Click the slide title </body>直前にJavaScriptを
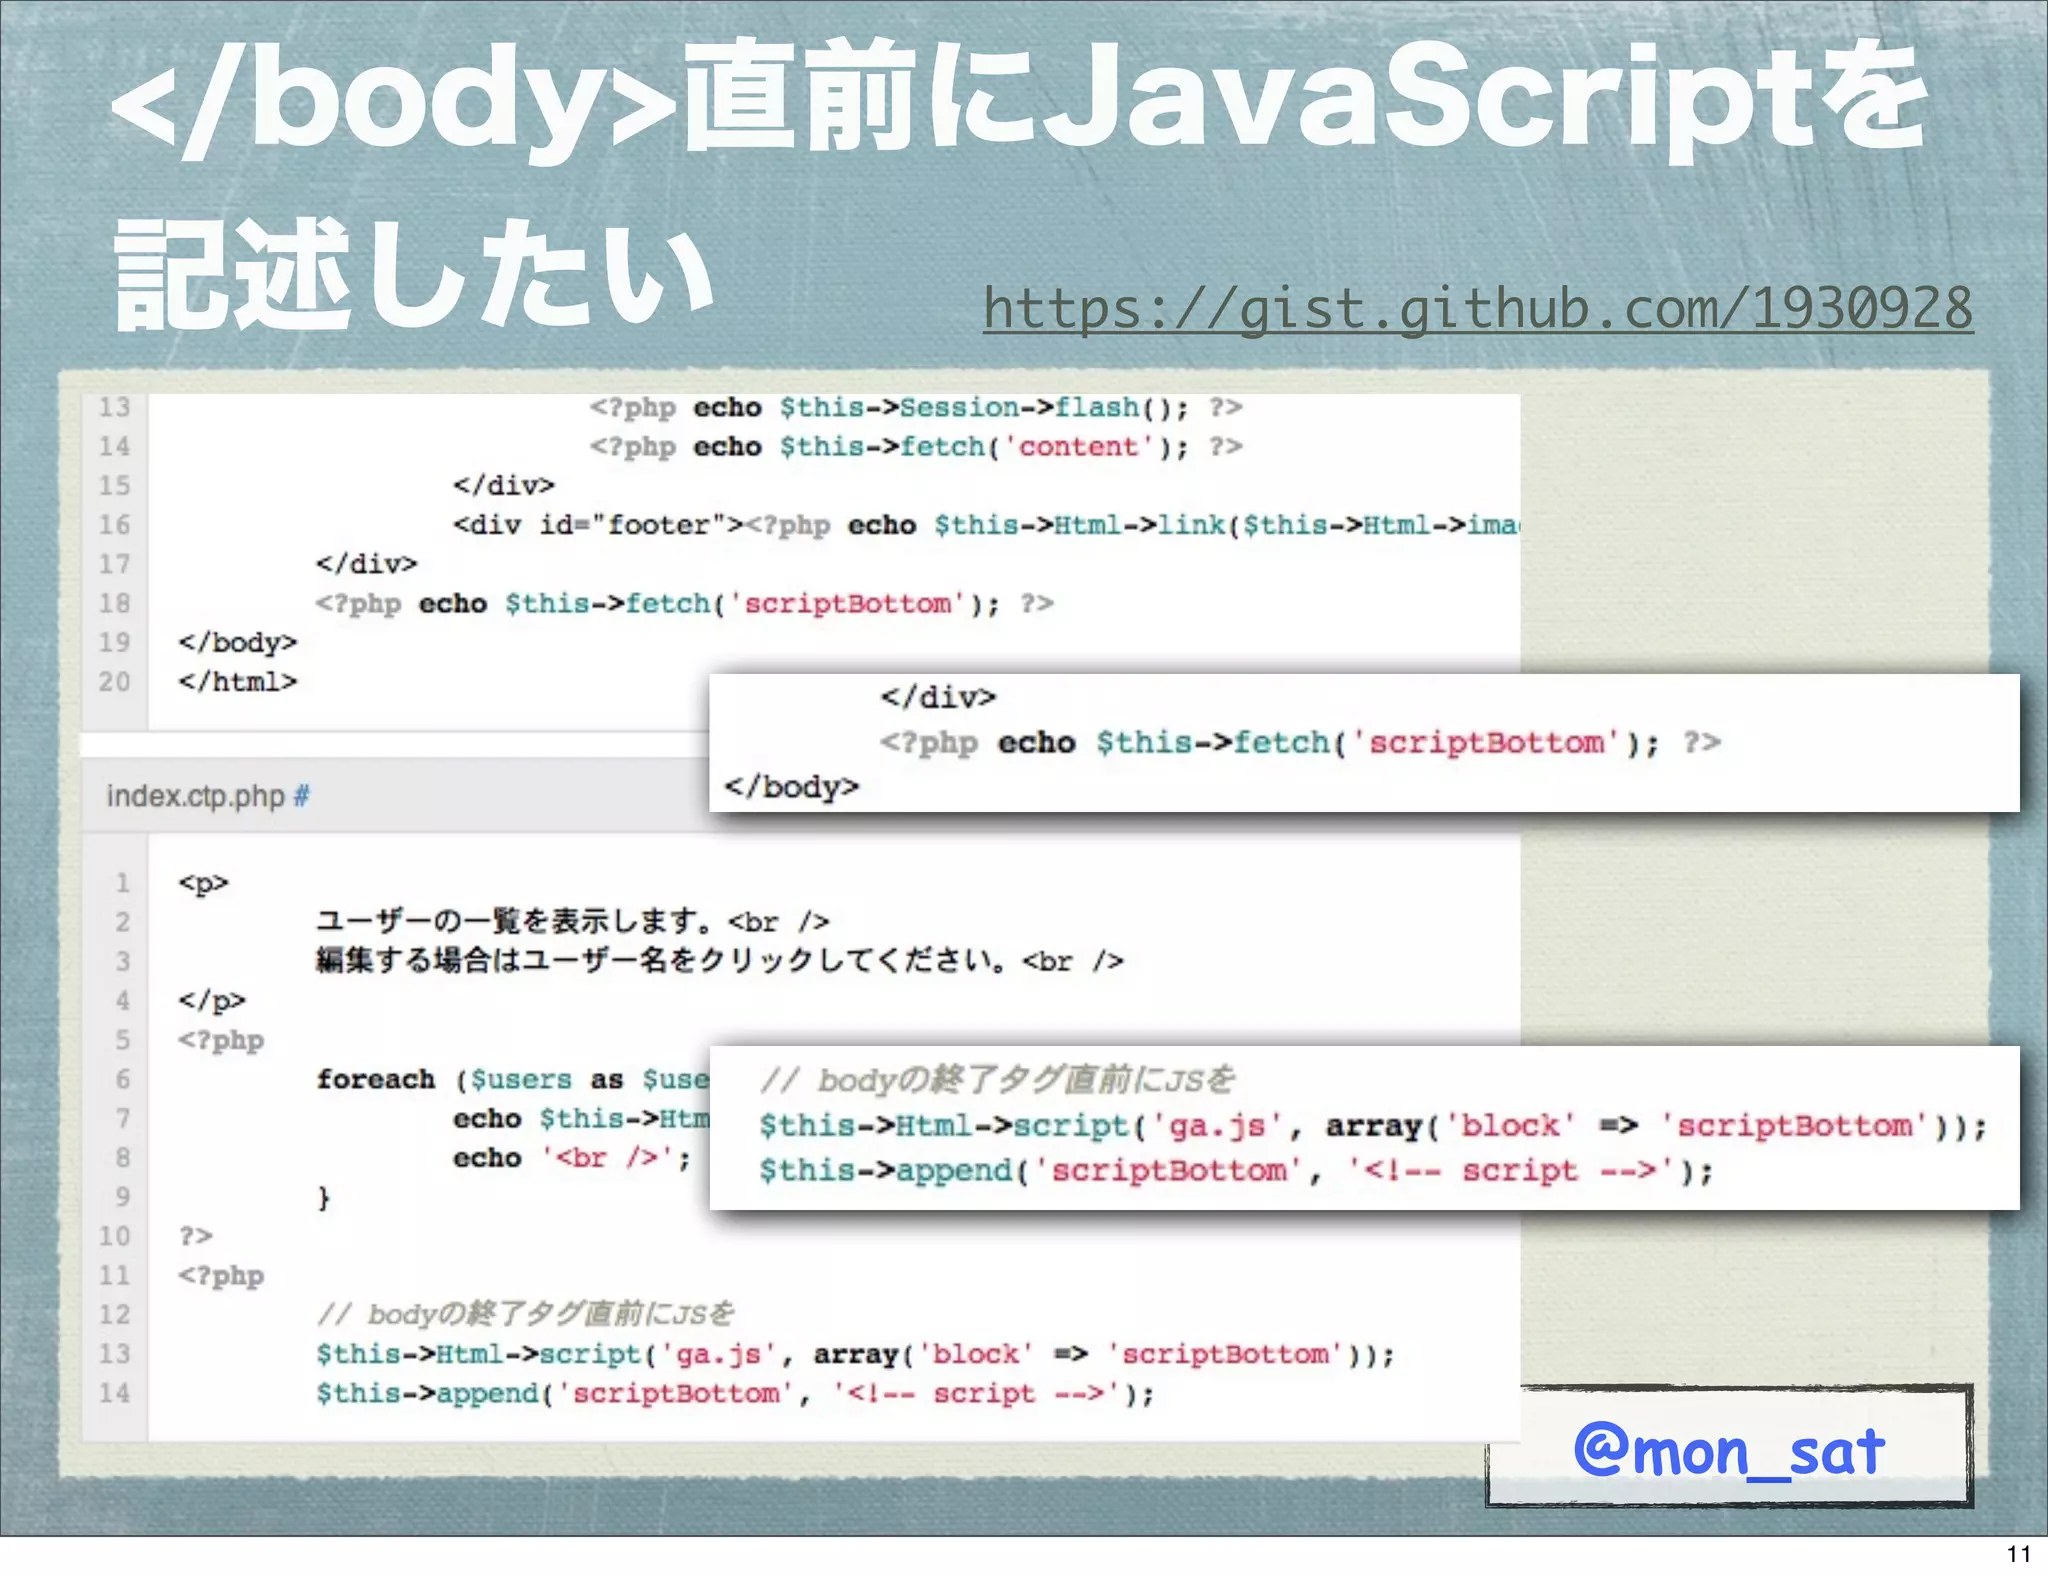The height and width of the screenshot is (1576, 2048). point(1018,98)
